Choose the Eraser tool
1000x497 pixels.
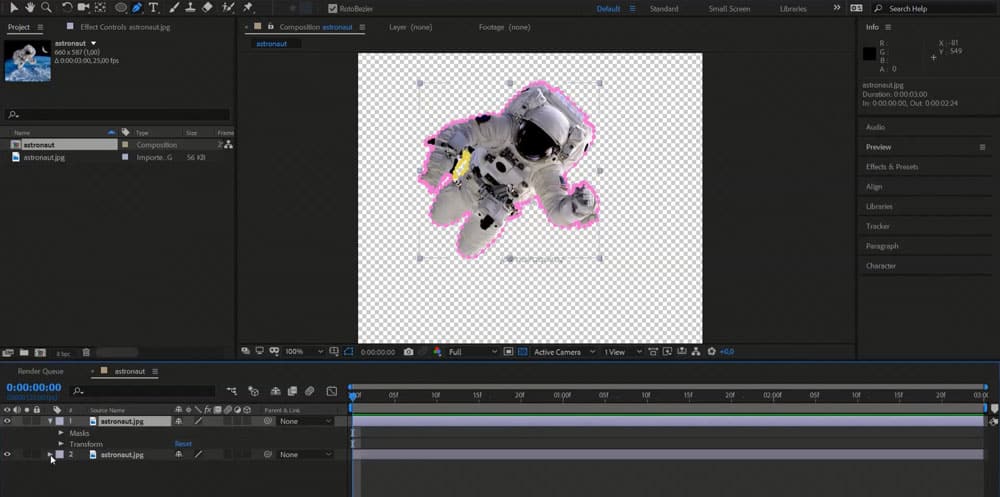206,8
